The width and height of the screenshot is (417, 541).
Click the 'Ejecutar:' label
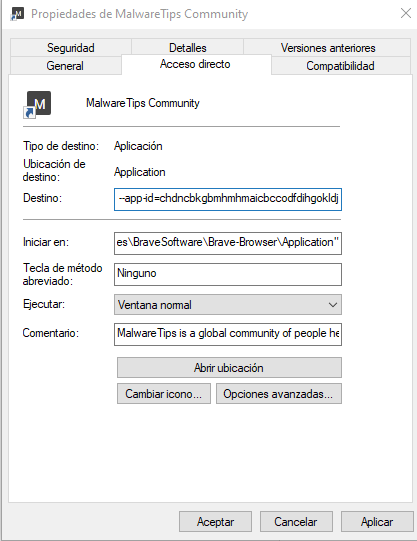(x=44, y=304)
